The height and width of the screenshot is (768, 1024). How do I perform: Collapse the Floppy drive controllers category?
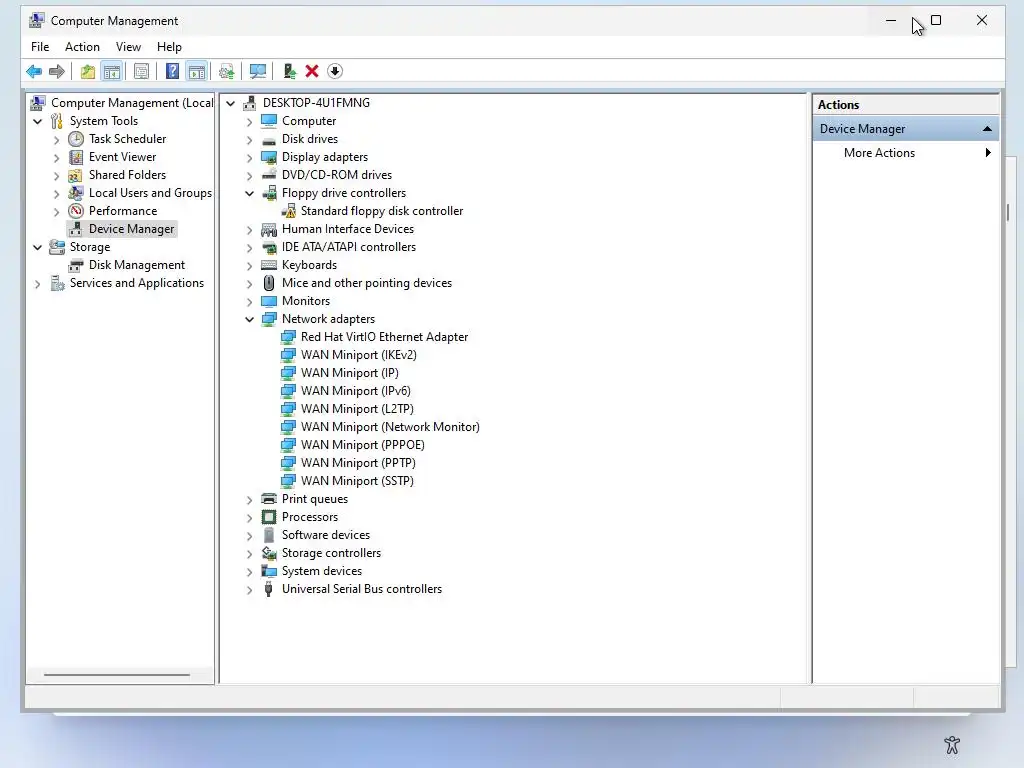click(x=249, y=193)
